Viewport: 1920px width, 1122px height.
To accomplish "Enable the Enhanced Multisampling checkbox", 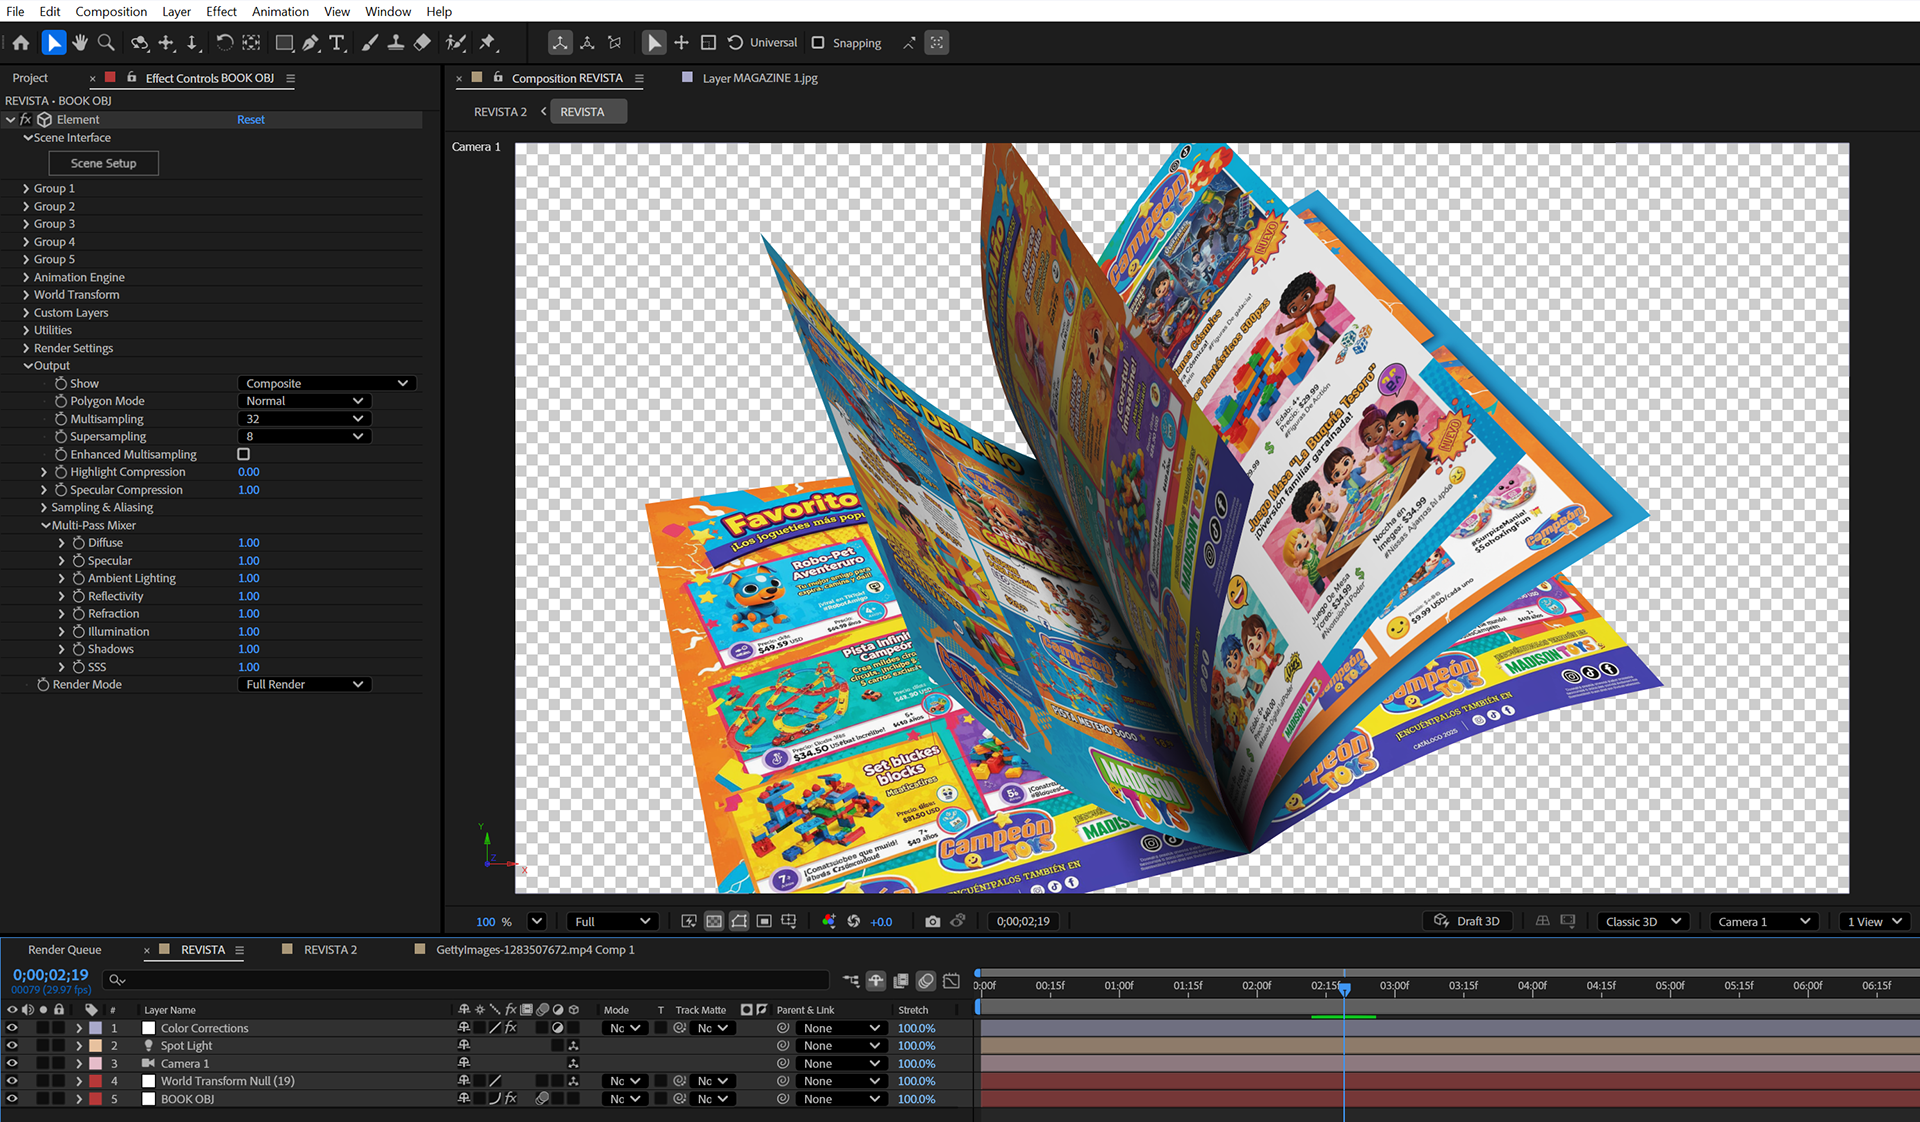I will (x=243, y=454).
